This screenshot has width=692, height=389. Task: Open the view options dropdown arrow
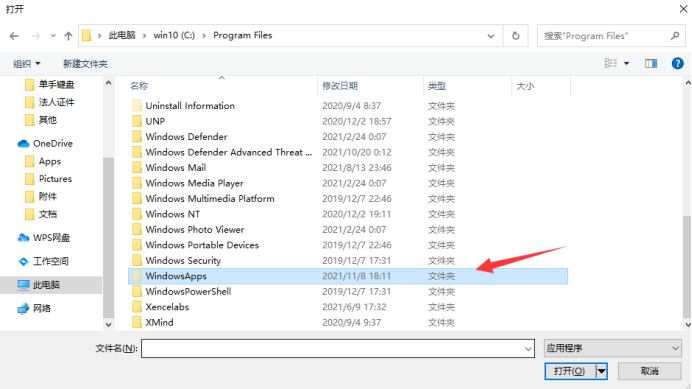(x=626, y=64)
